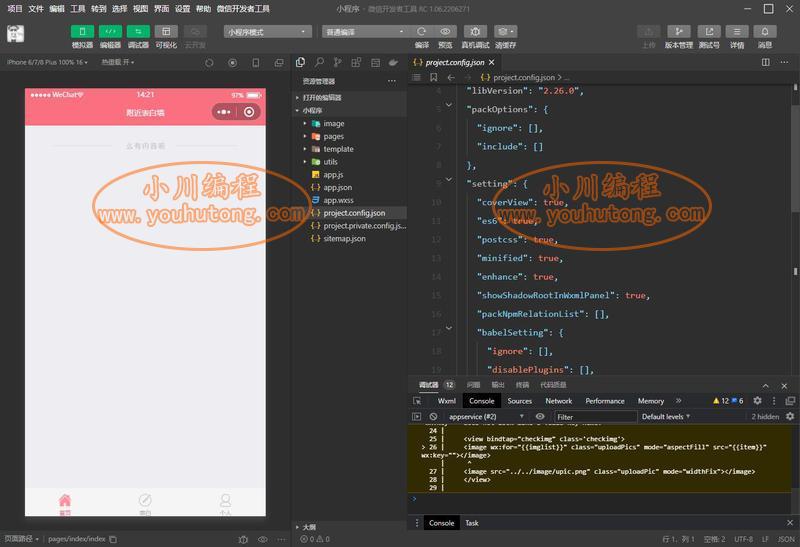The width and height of the screenshot is (800, 547).
Task: Close the project.config.json editor tab
Action: tap(491, 62)
